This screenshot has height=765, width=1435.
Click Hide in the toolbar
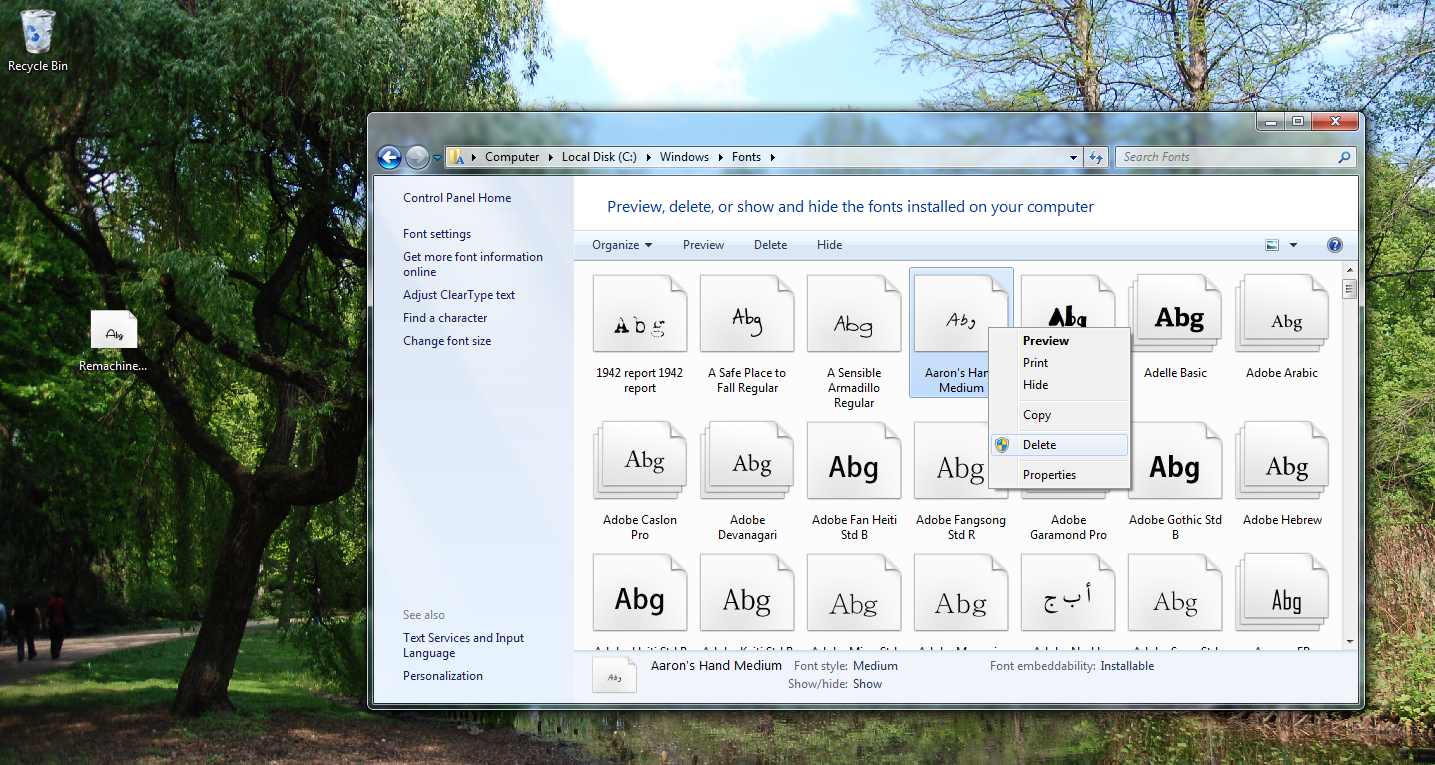click(x=829, y=245)
